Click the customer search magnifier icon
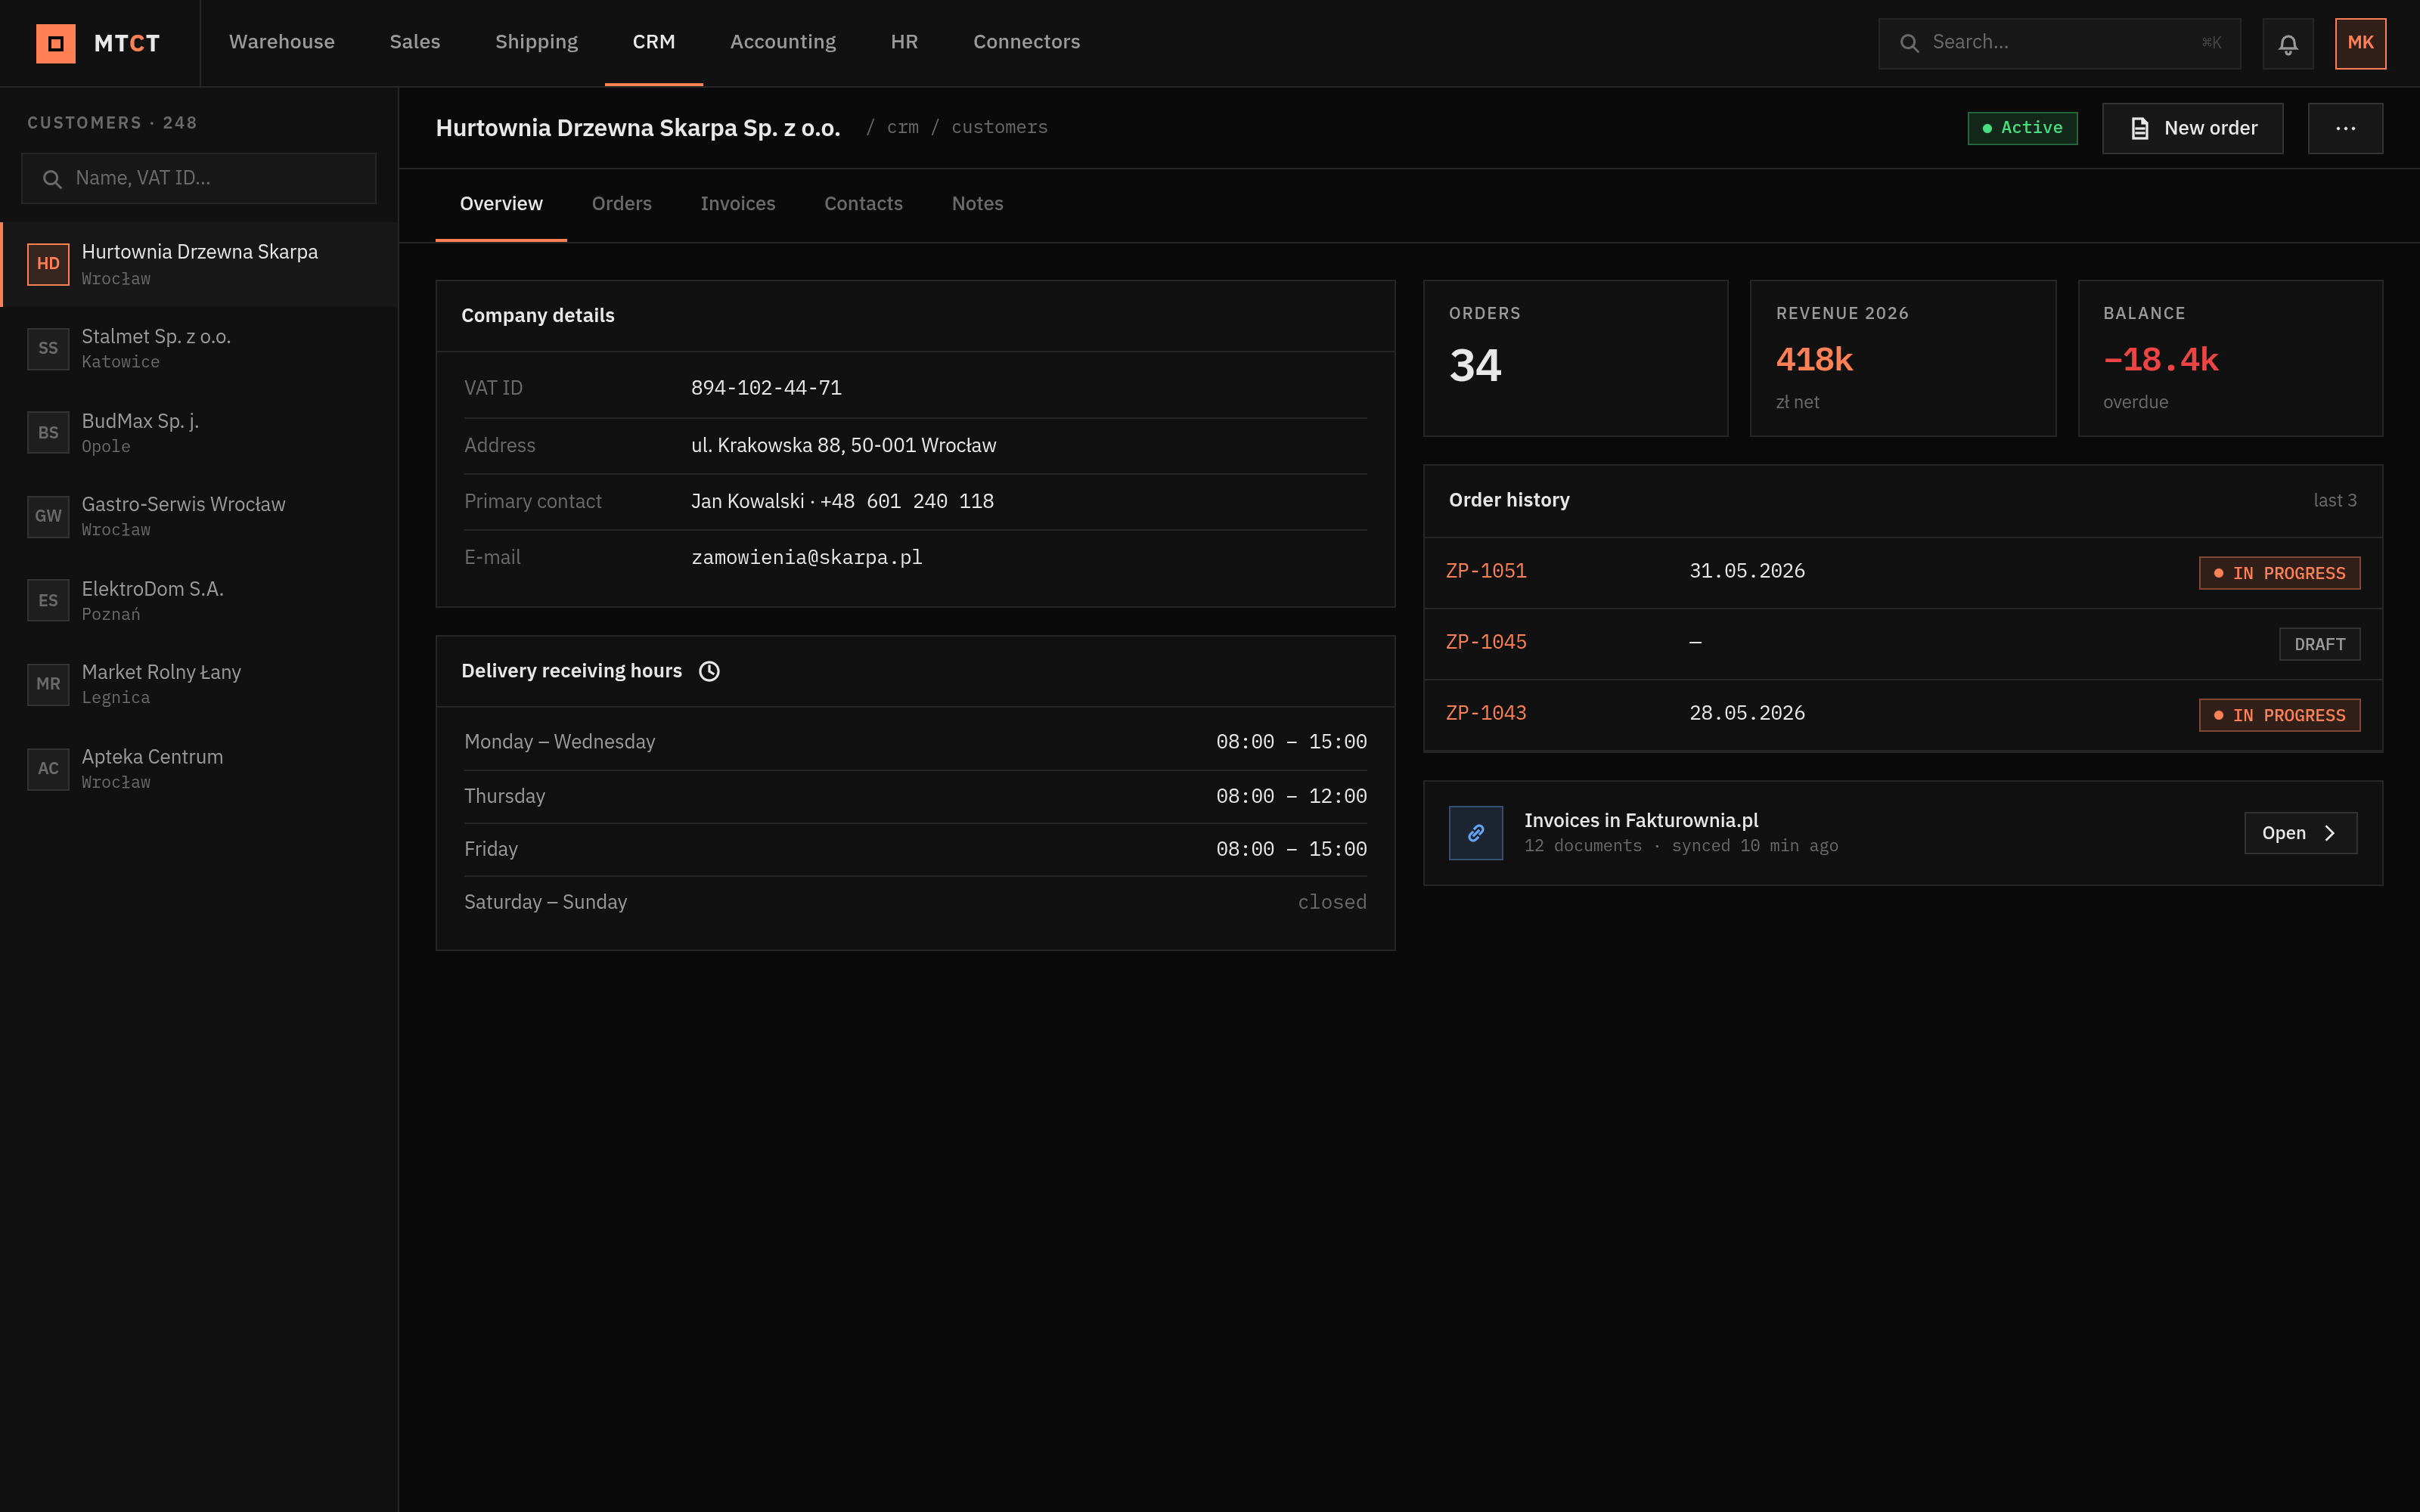 click(x=52, y=179)
